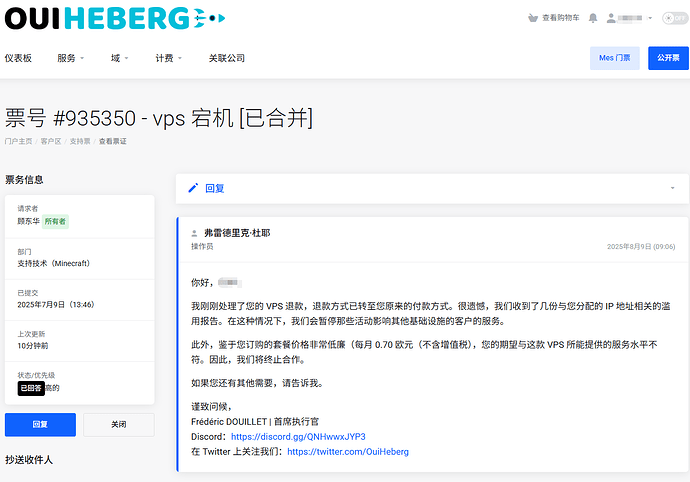This screenshot has height=482, width=690.
Task: Click the operator avatar icon
Action: tap(195, 233)
